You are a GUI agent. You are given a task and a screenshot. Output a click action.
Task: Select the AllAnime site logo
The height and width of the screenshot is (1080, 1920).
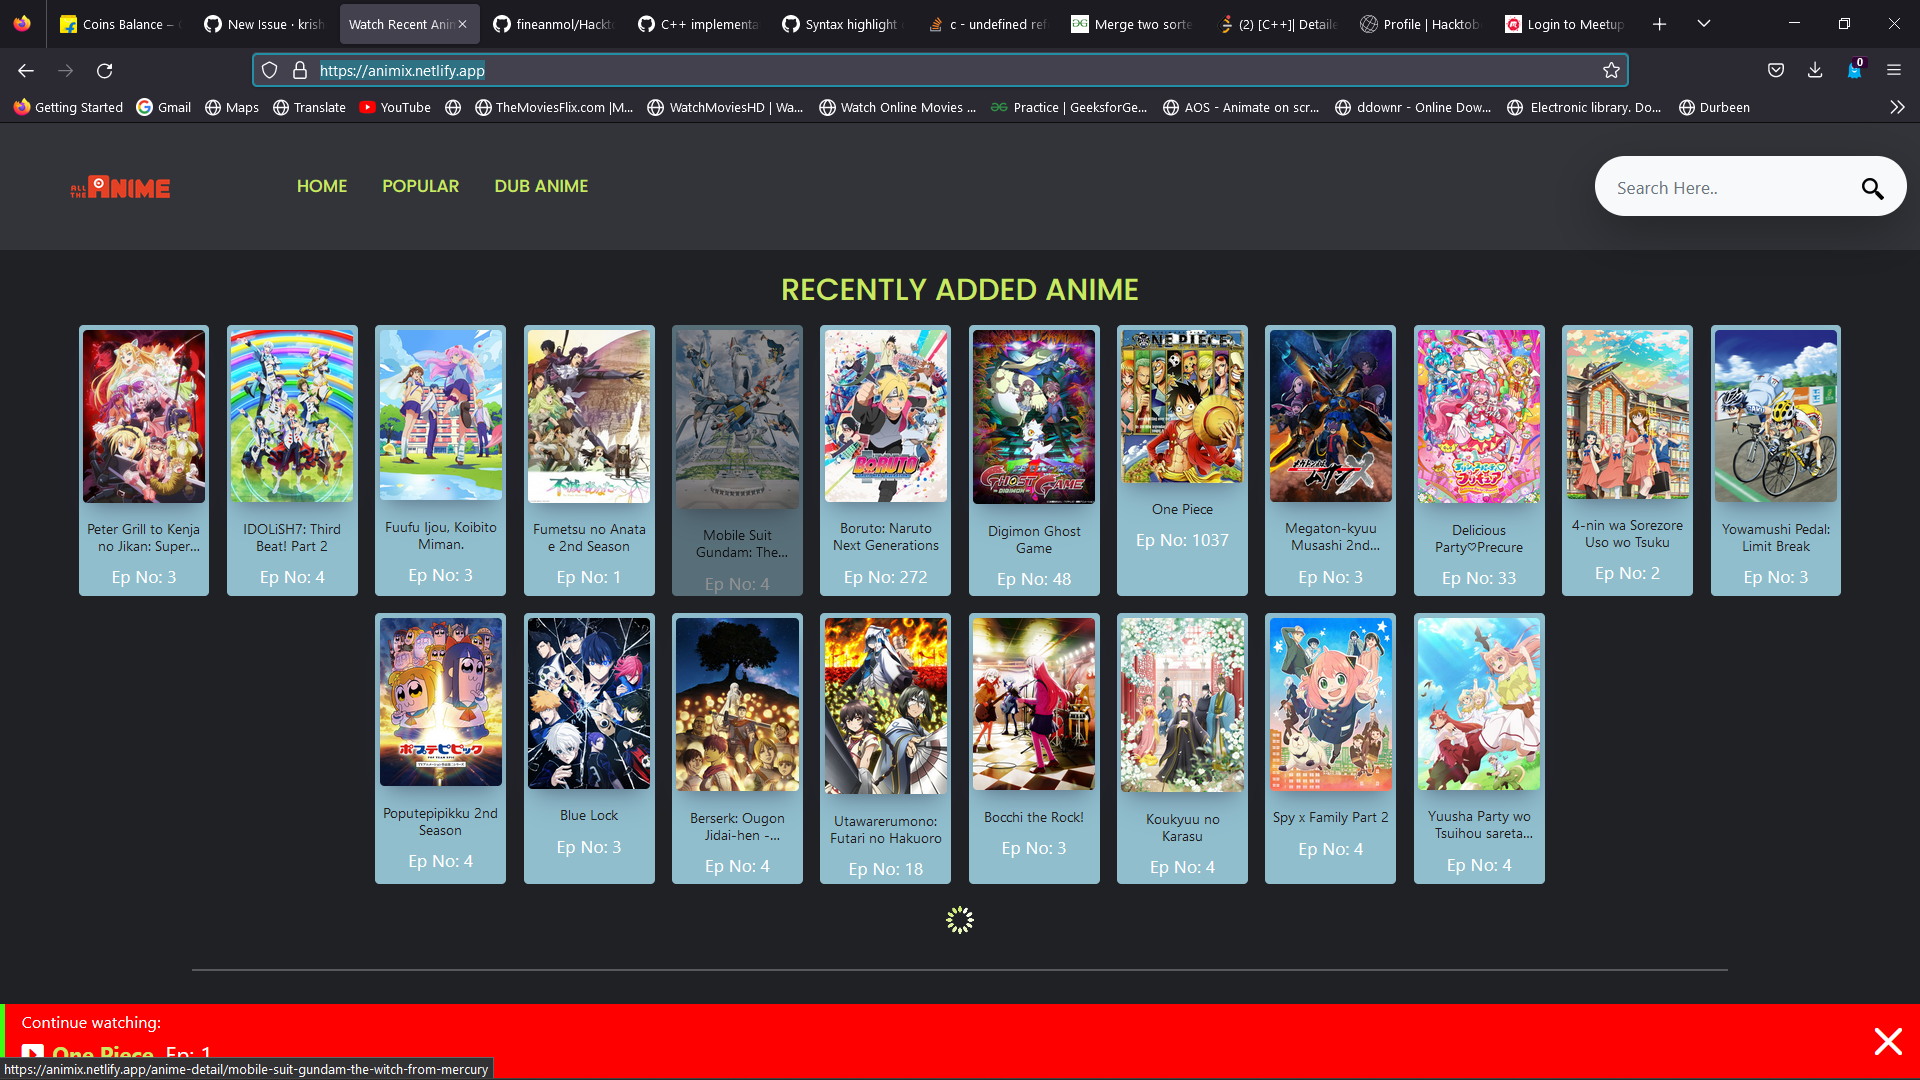(x=119, y=186)
